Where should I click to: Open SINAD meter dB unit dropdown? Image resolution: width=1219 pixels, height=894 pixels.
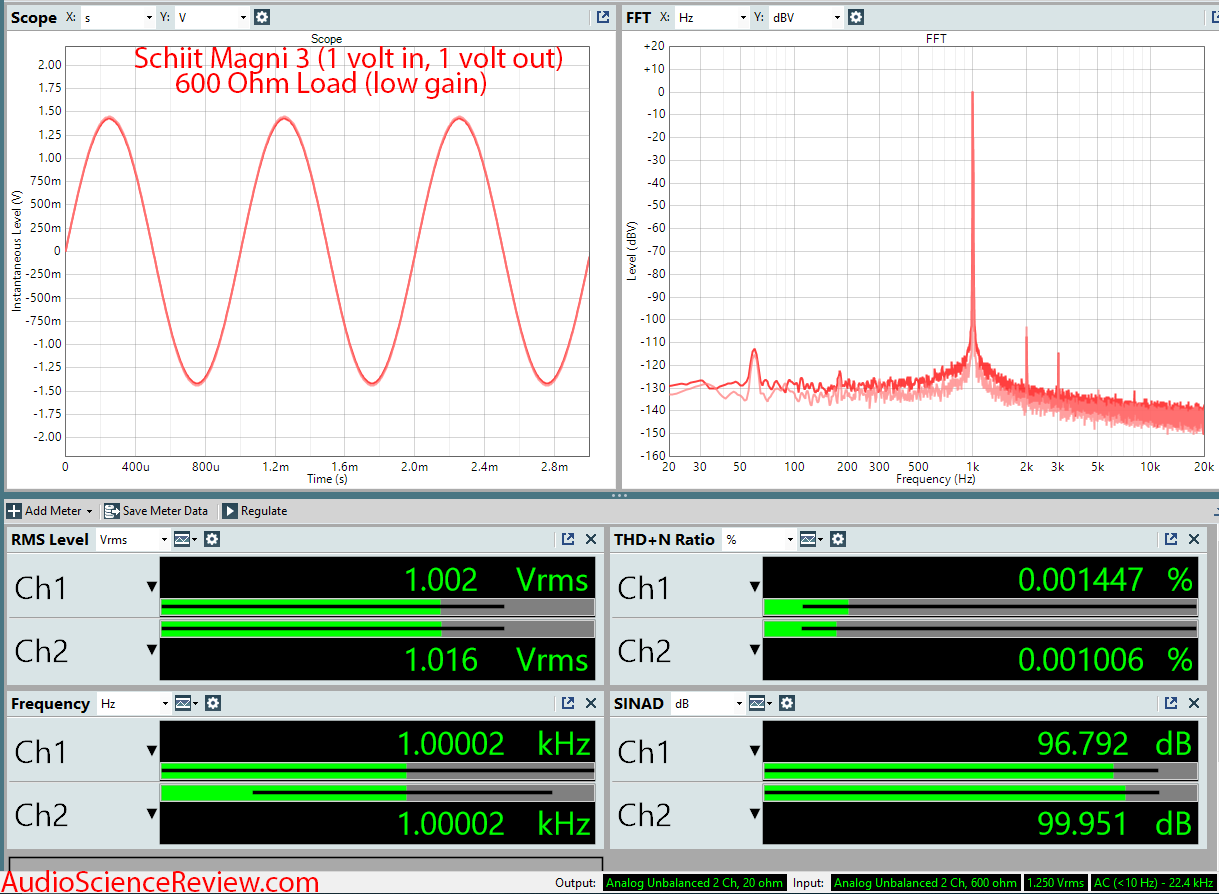click(706, 703)
